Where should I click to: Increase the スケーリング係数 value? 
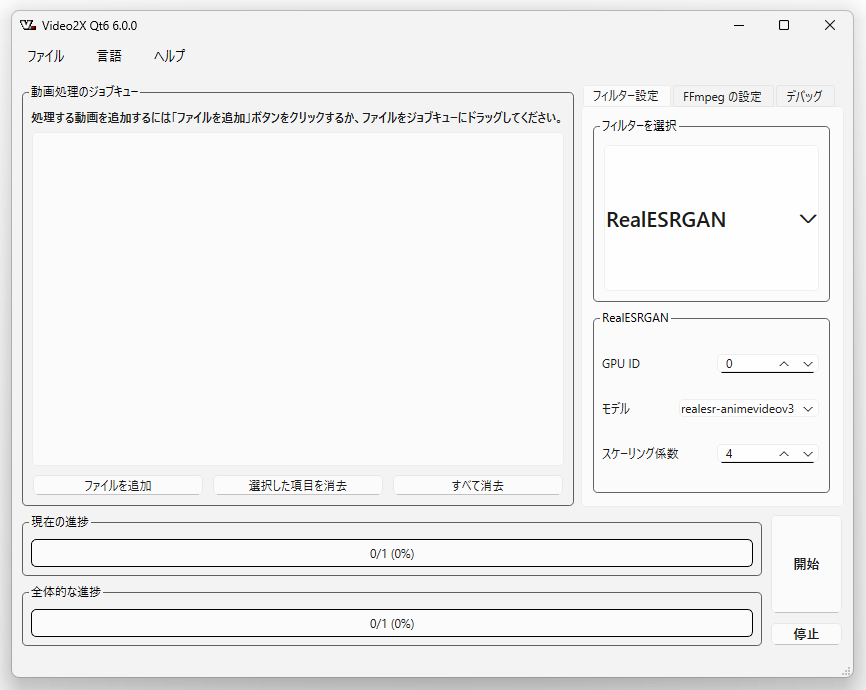[784, 454]
